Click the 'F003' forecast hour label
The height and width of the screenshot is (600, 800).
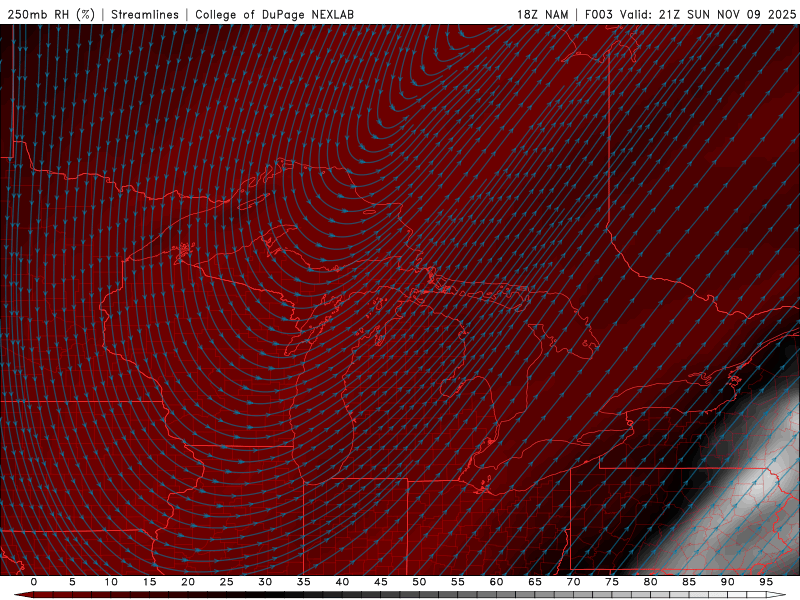tap(599, 14)
